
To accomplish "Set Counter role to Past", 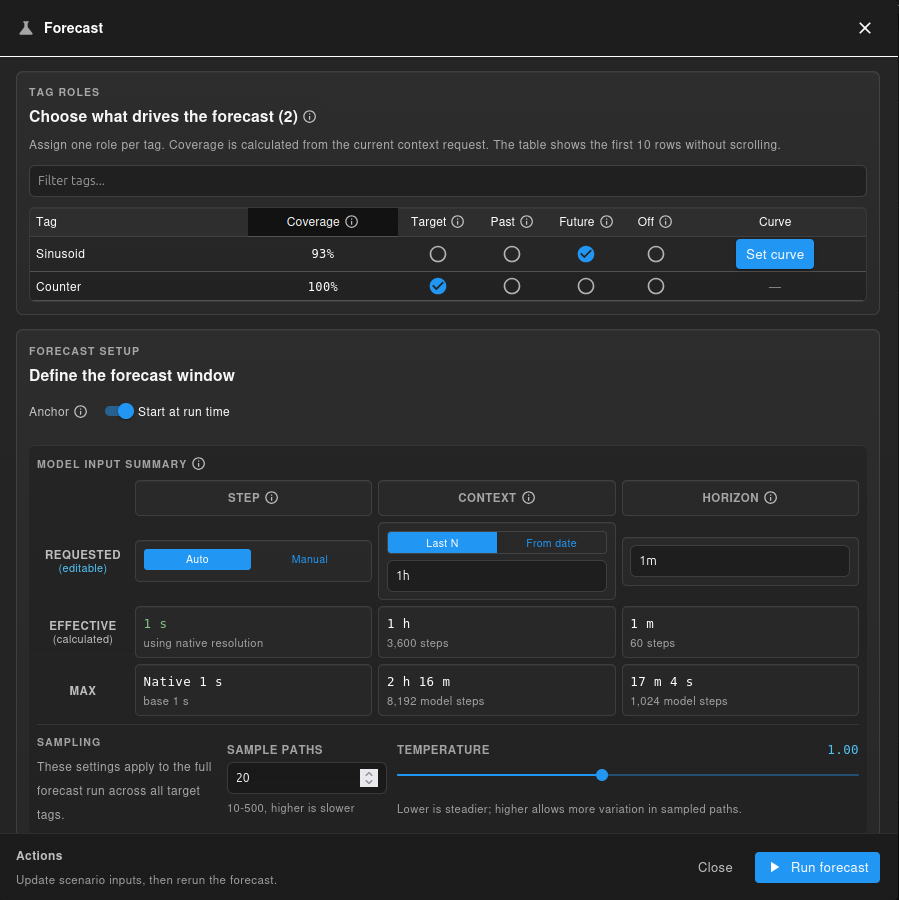I will pyautogui.click(x=512, y=286).
